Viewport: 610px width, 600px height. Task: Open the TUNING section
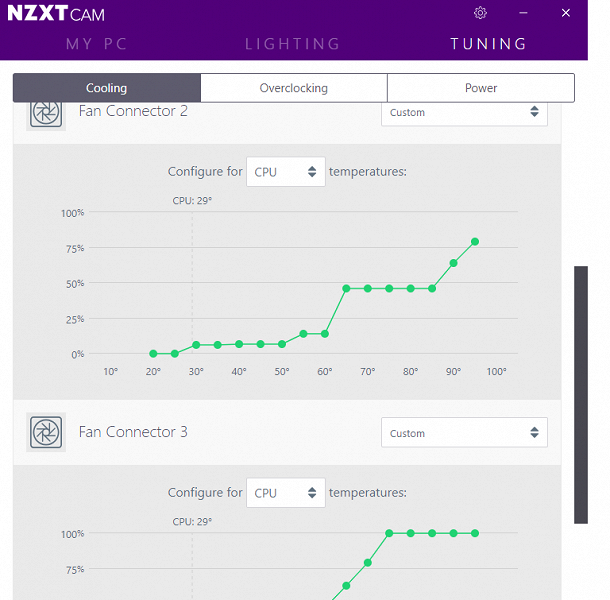tap(489, 44)
